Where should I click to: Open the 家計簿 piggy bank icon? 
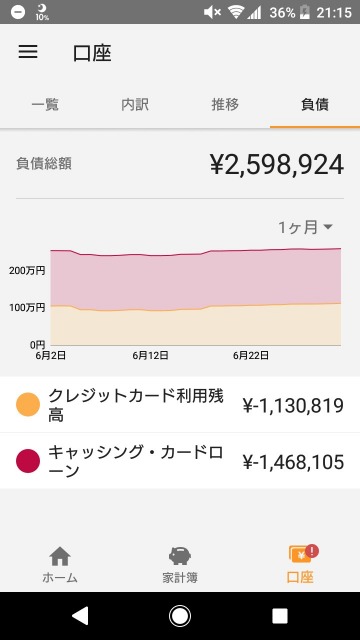point(180,556)
